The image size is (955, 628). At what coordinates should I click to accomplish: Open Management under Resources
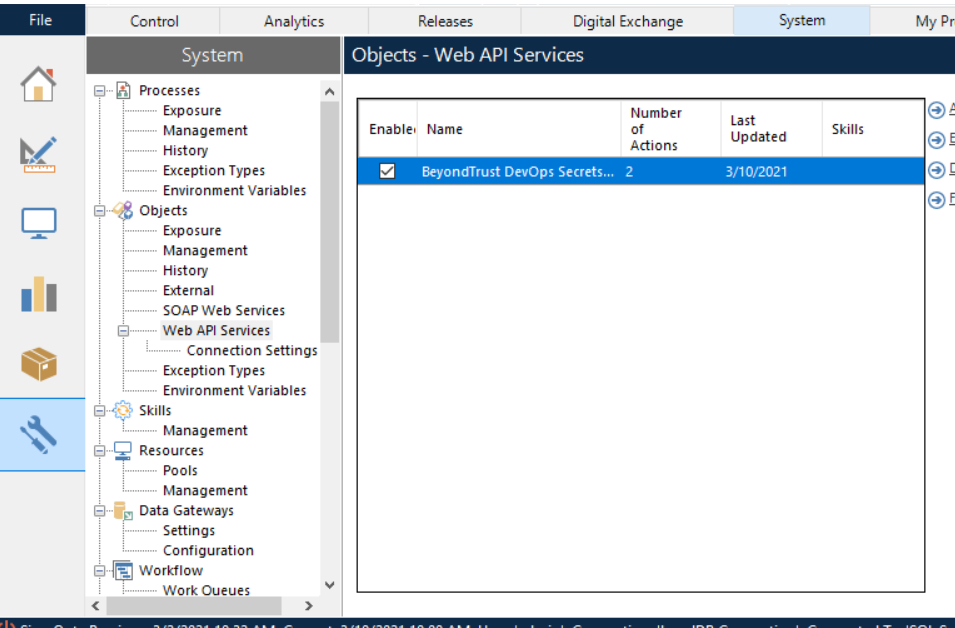coord(205,490)
